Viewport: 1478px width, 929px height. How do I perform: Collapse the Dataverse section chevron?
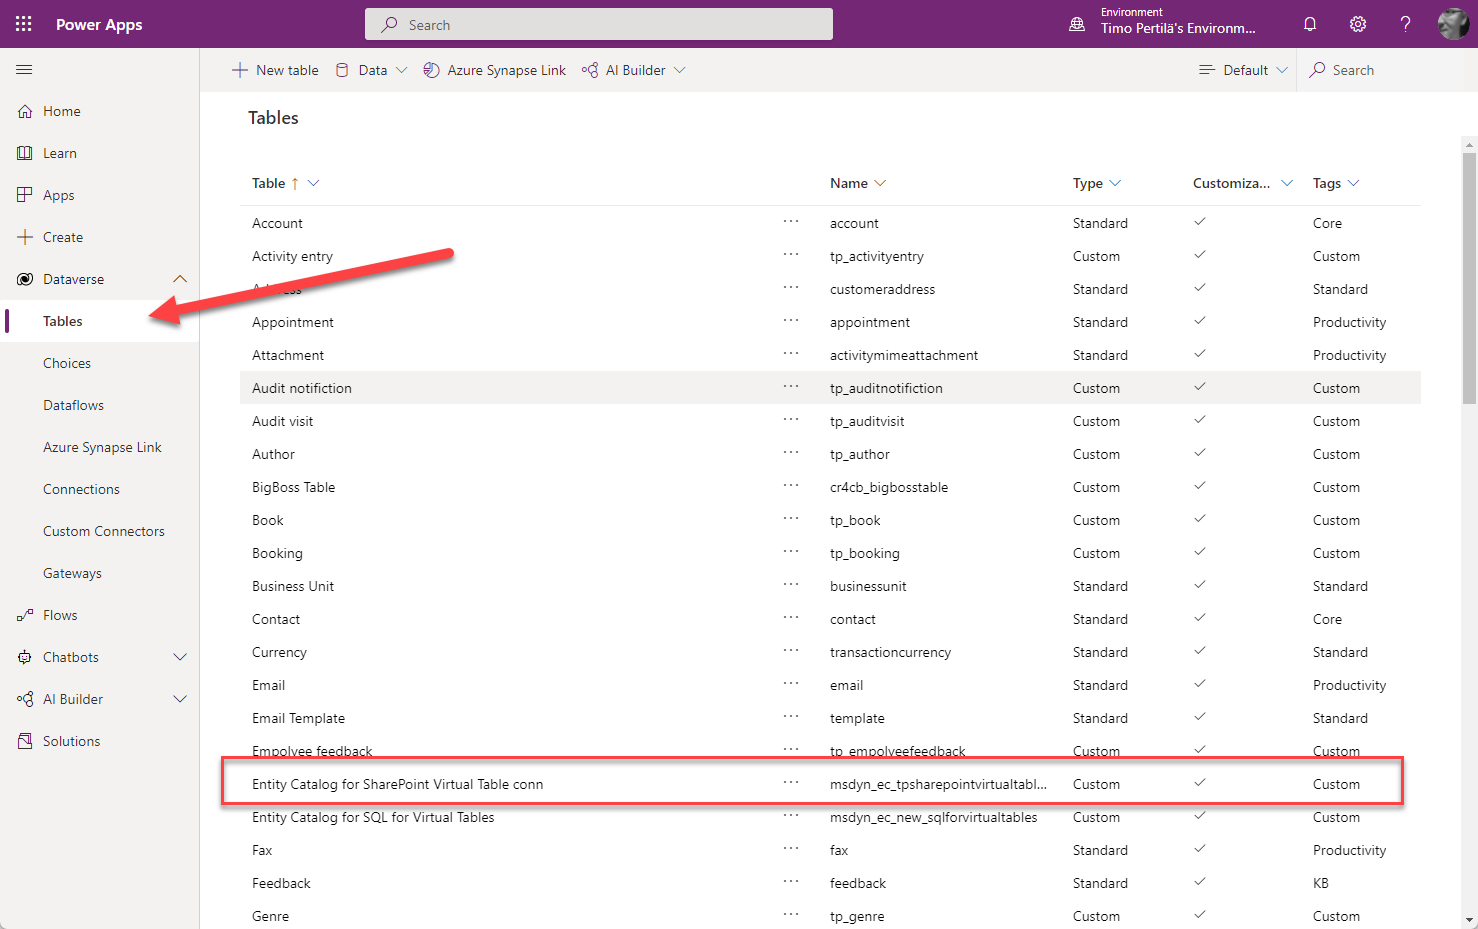[x=180, y=279]
